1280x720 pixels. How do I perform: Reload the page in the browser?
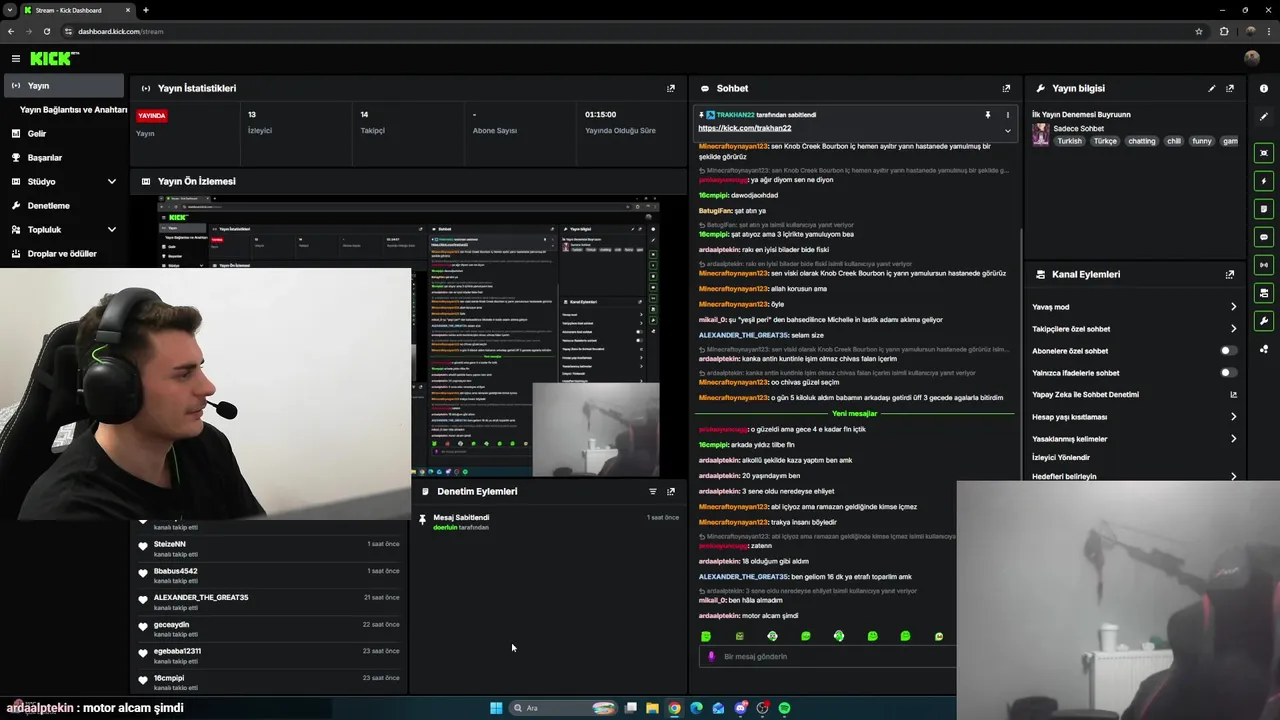(46, 31)
